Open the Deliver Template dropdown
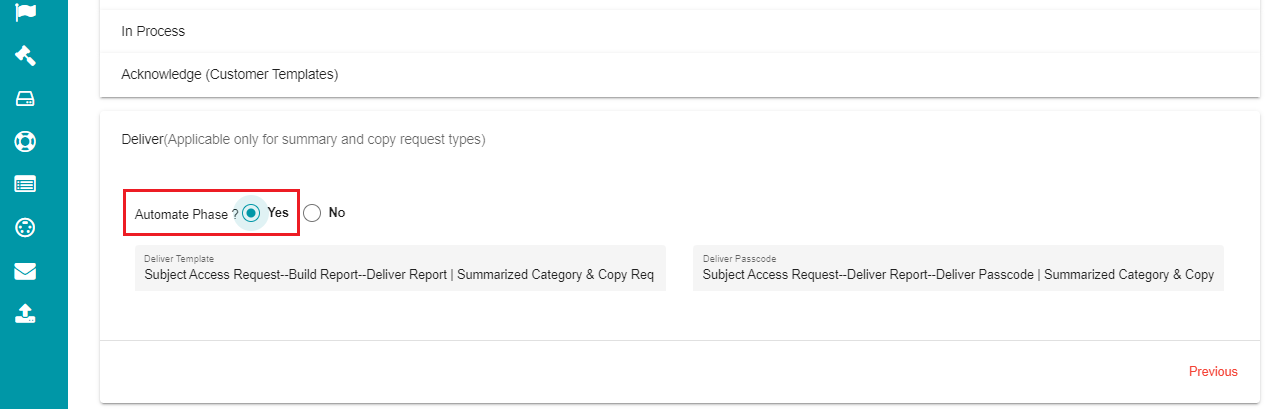The width and height of the screenshot is (1279, 409). 400,268
